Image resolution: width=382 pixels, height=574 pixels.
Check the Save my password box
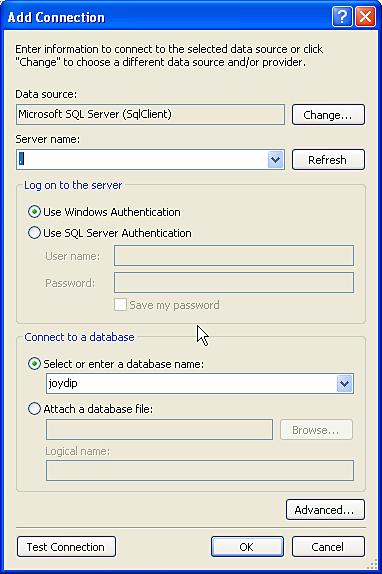point(120,305)
